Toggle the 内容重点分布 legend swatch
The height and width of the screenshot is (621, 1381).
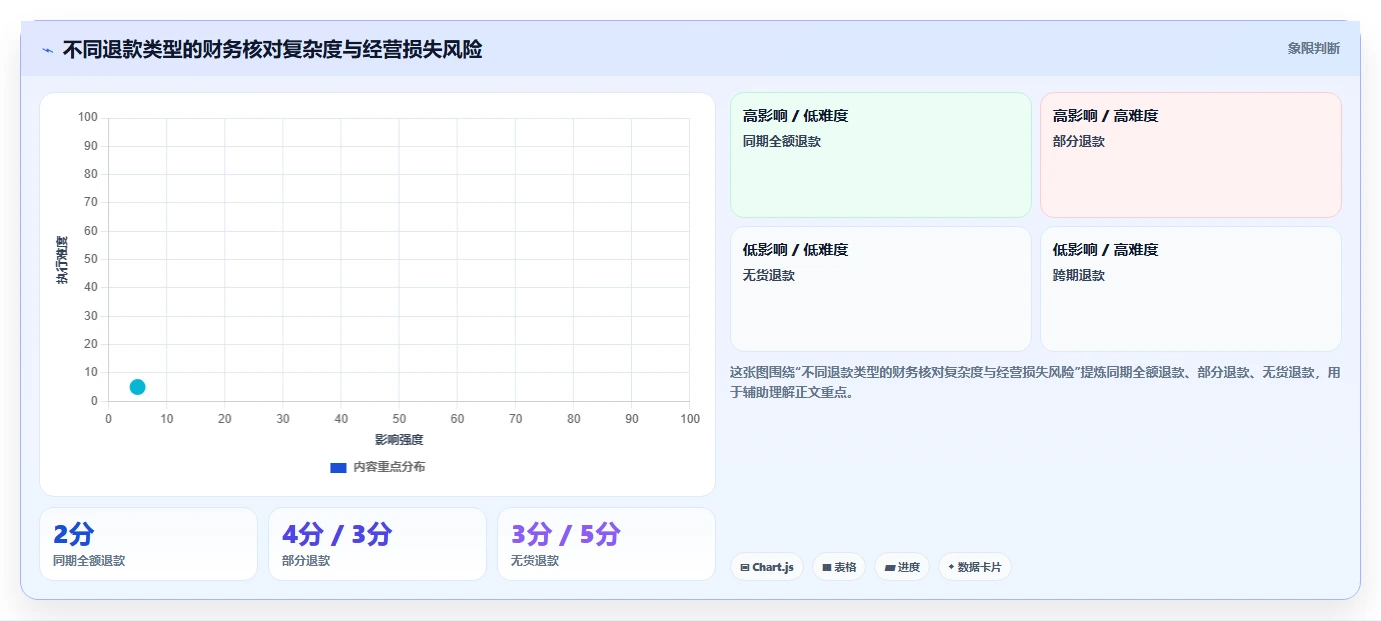(338, 467)
